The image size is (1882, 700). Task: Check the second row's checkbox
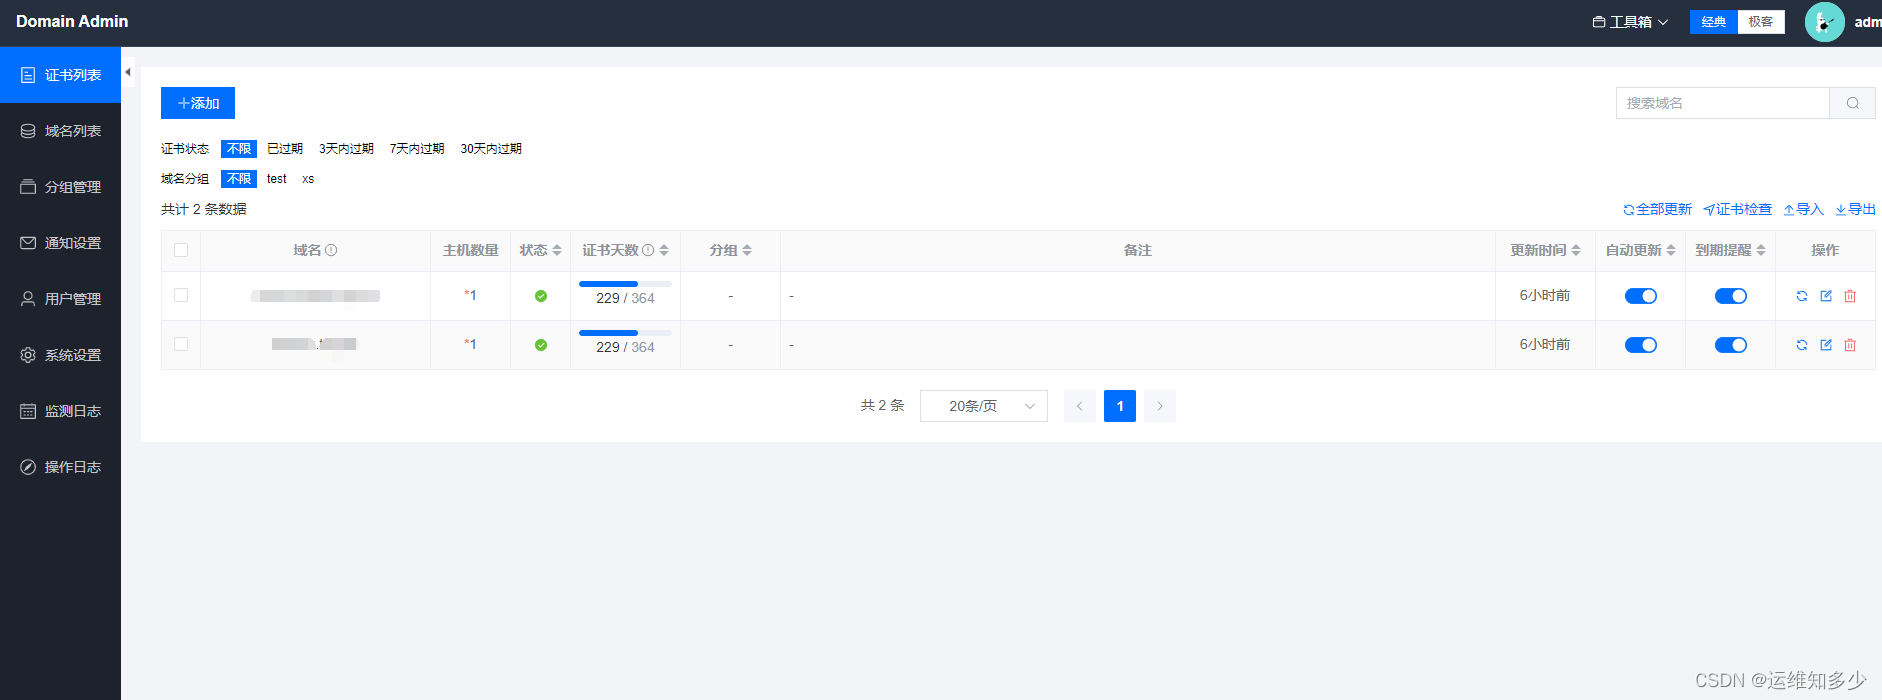[181, 344]
